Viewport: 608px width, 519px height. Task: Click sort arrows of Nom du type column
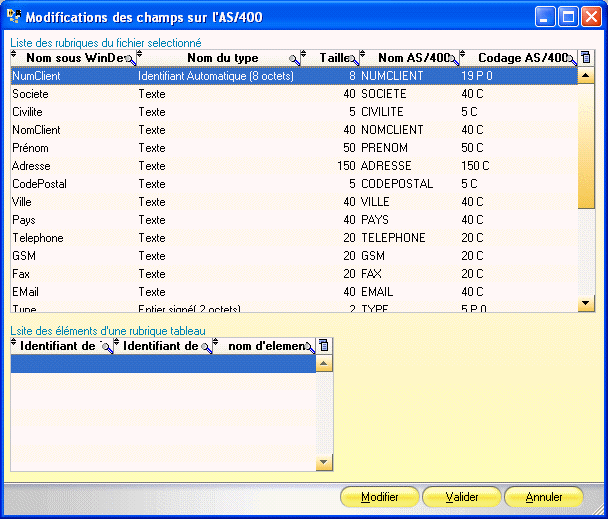point(140,54)
